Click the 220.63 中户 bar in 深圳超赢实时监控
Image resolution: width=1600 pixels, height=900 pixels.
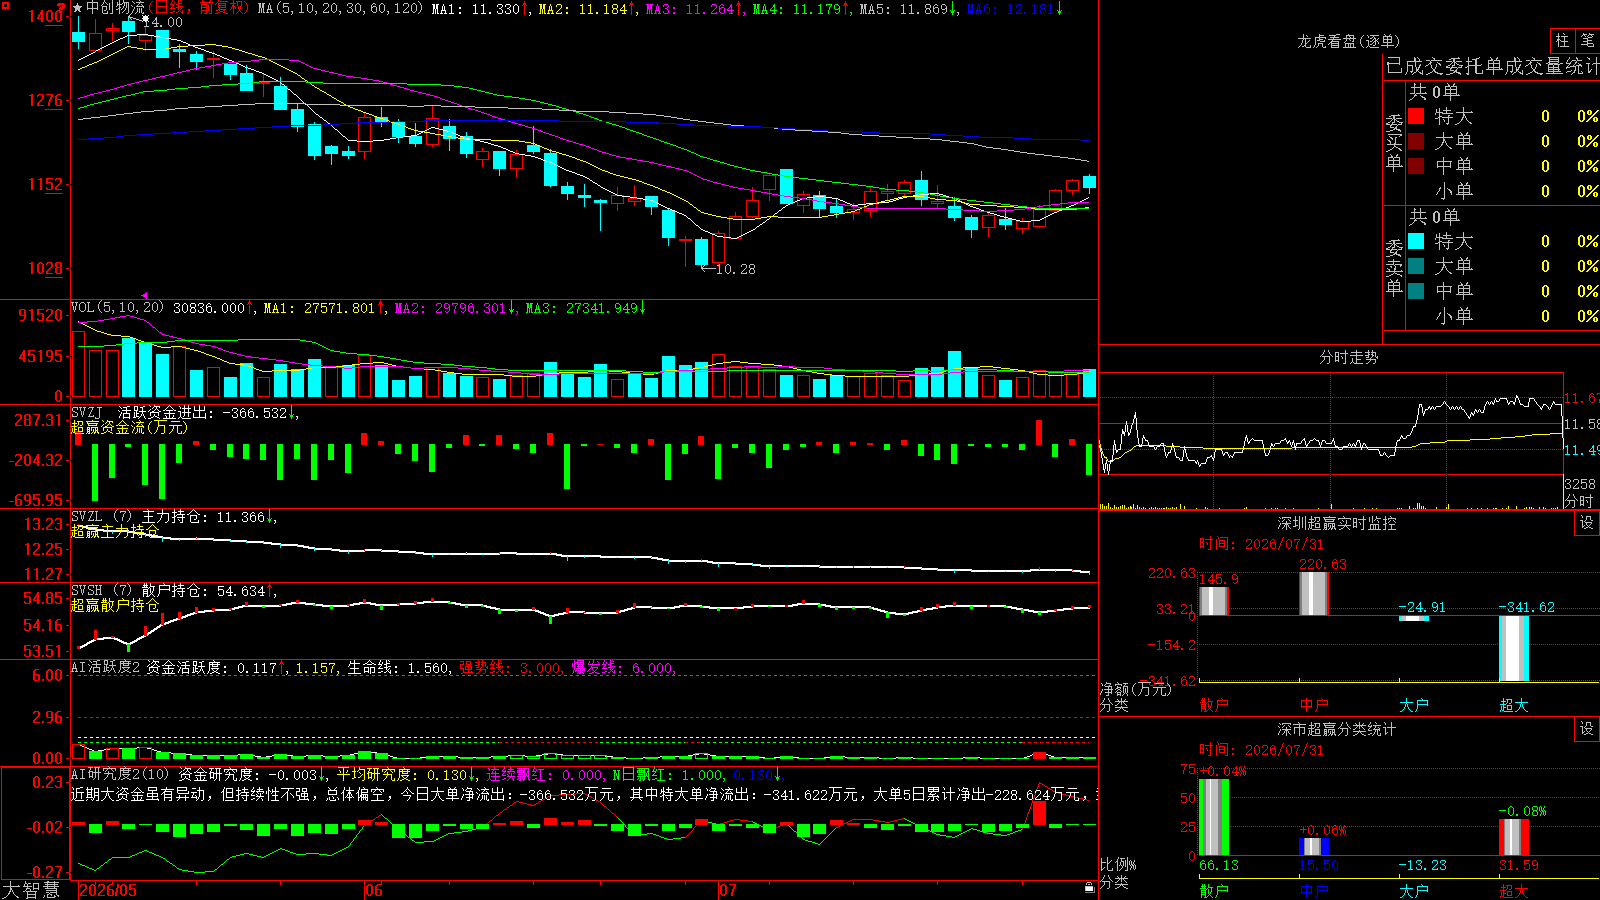[x=1314, y=593]
